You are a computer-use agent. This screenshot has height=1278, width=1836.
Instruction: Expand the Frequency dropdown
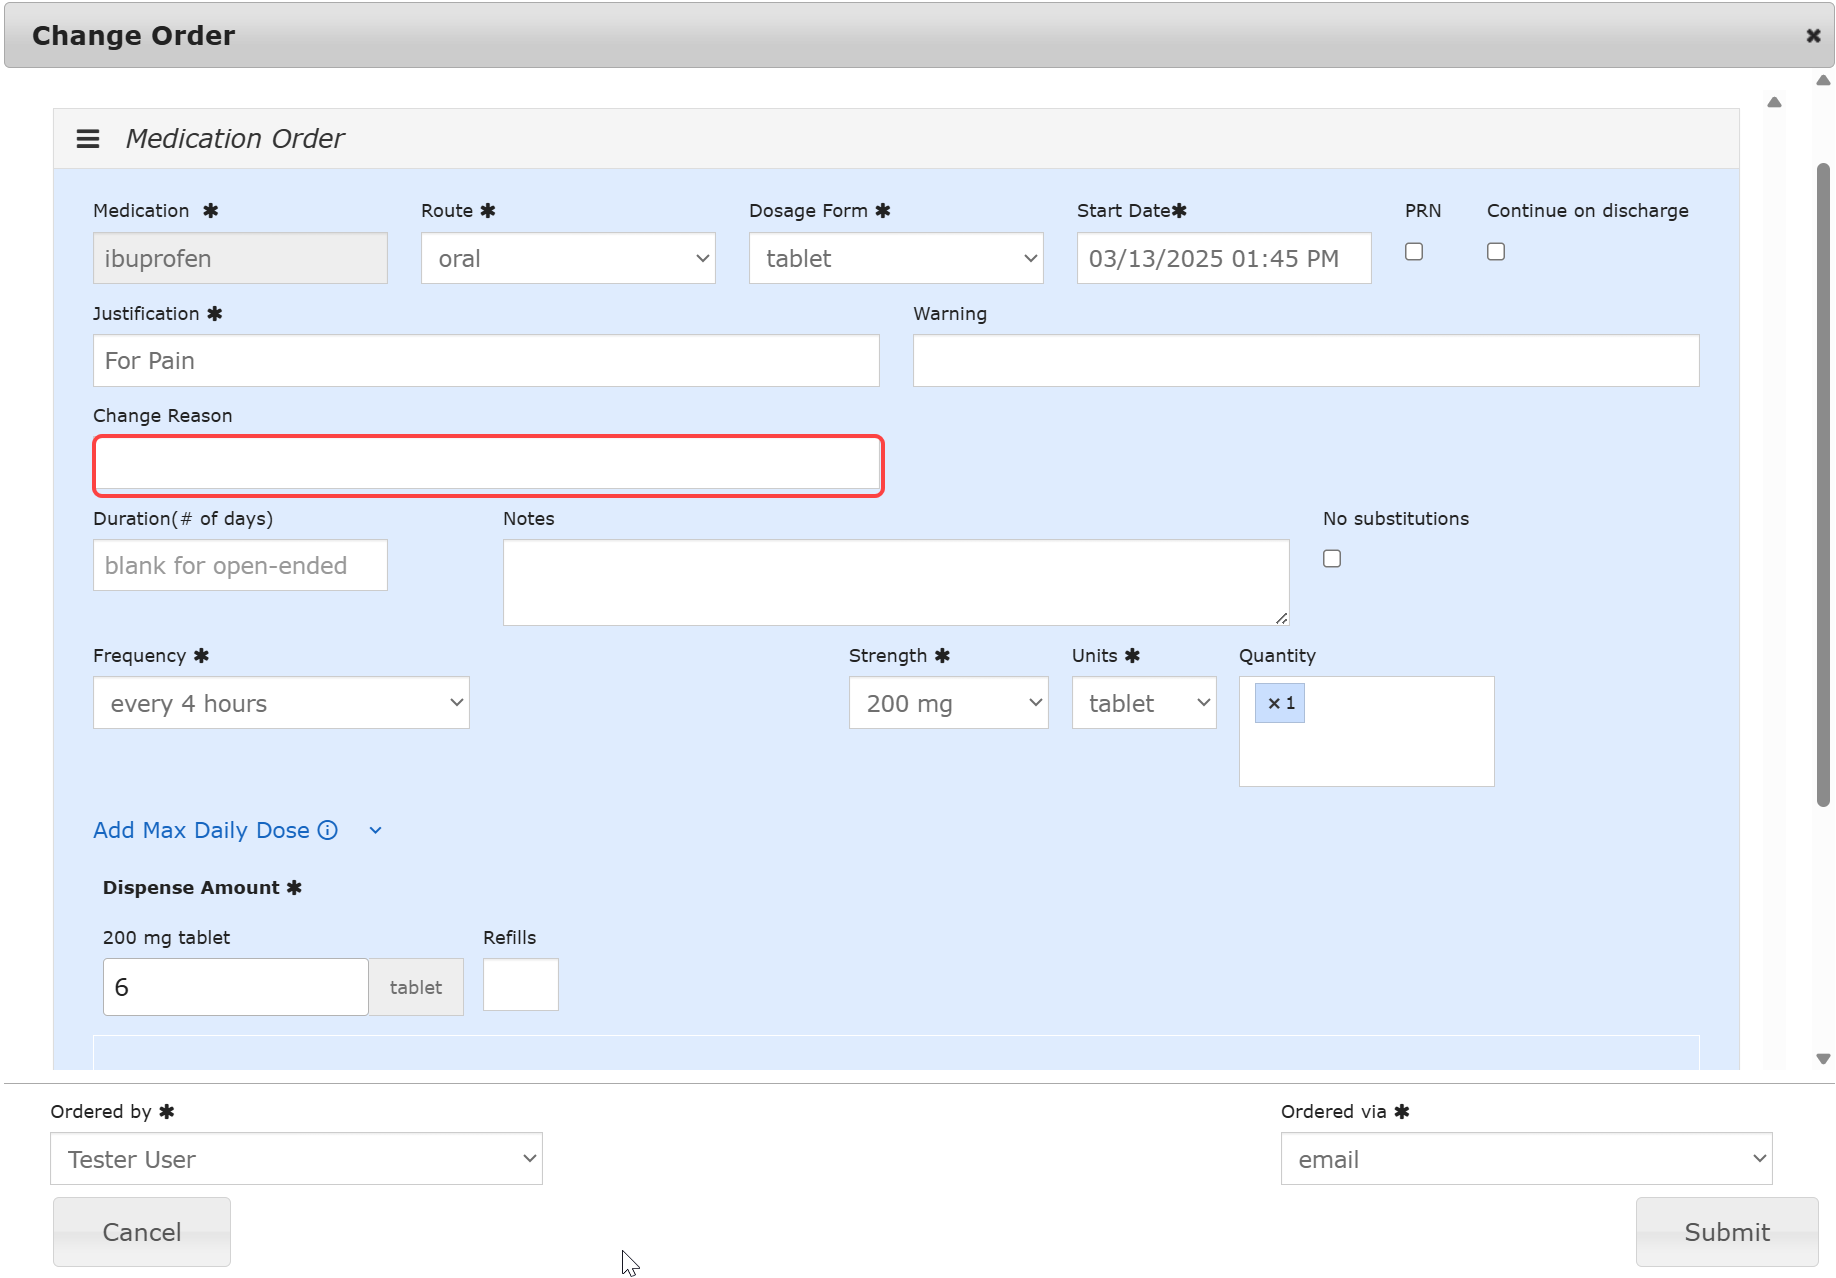click(x=281, y=703)
